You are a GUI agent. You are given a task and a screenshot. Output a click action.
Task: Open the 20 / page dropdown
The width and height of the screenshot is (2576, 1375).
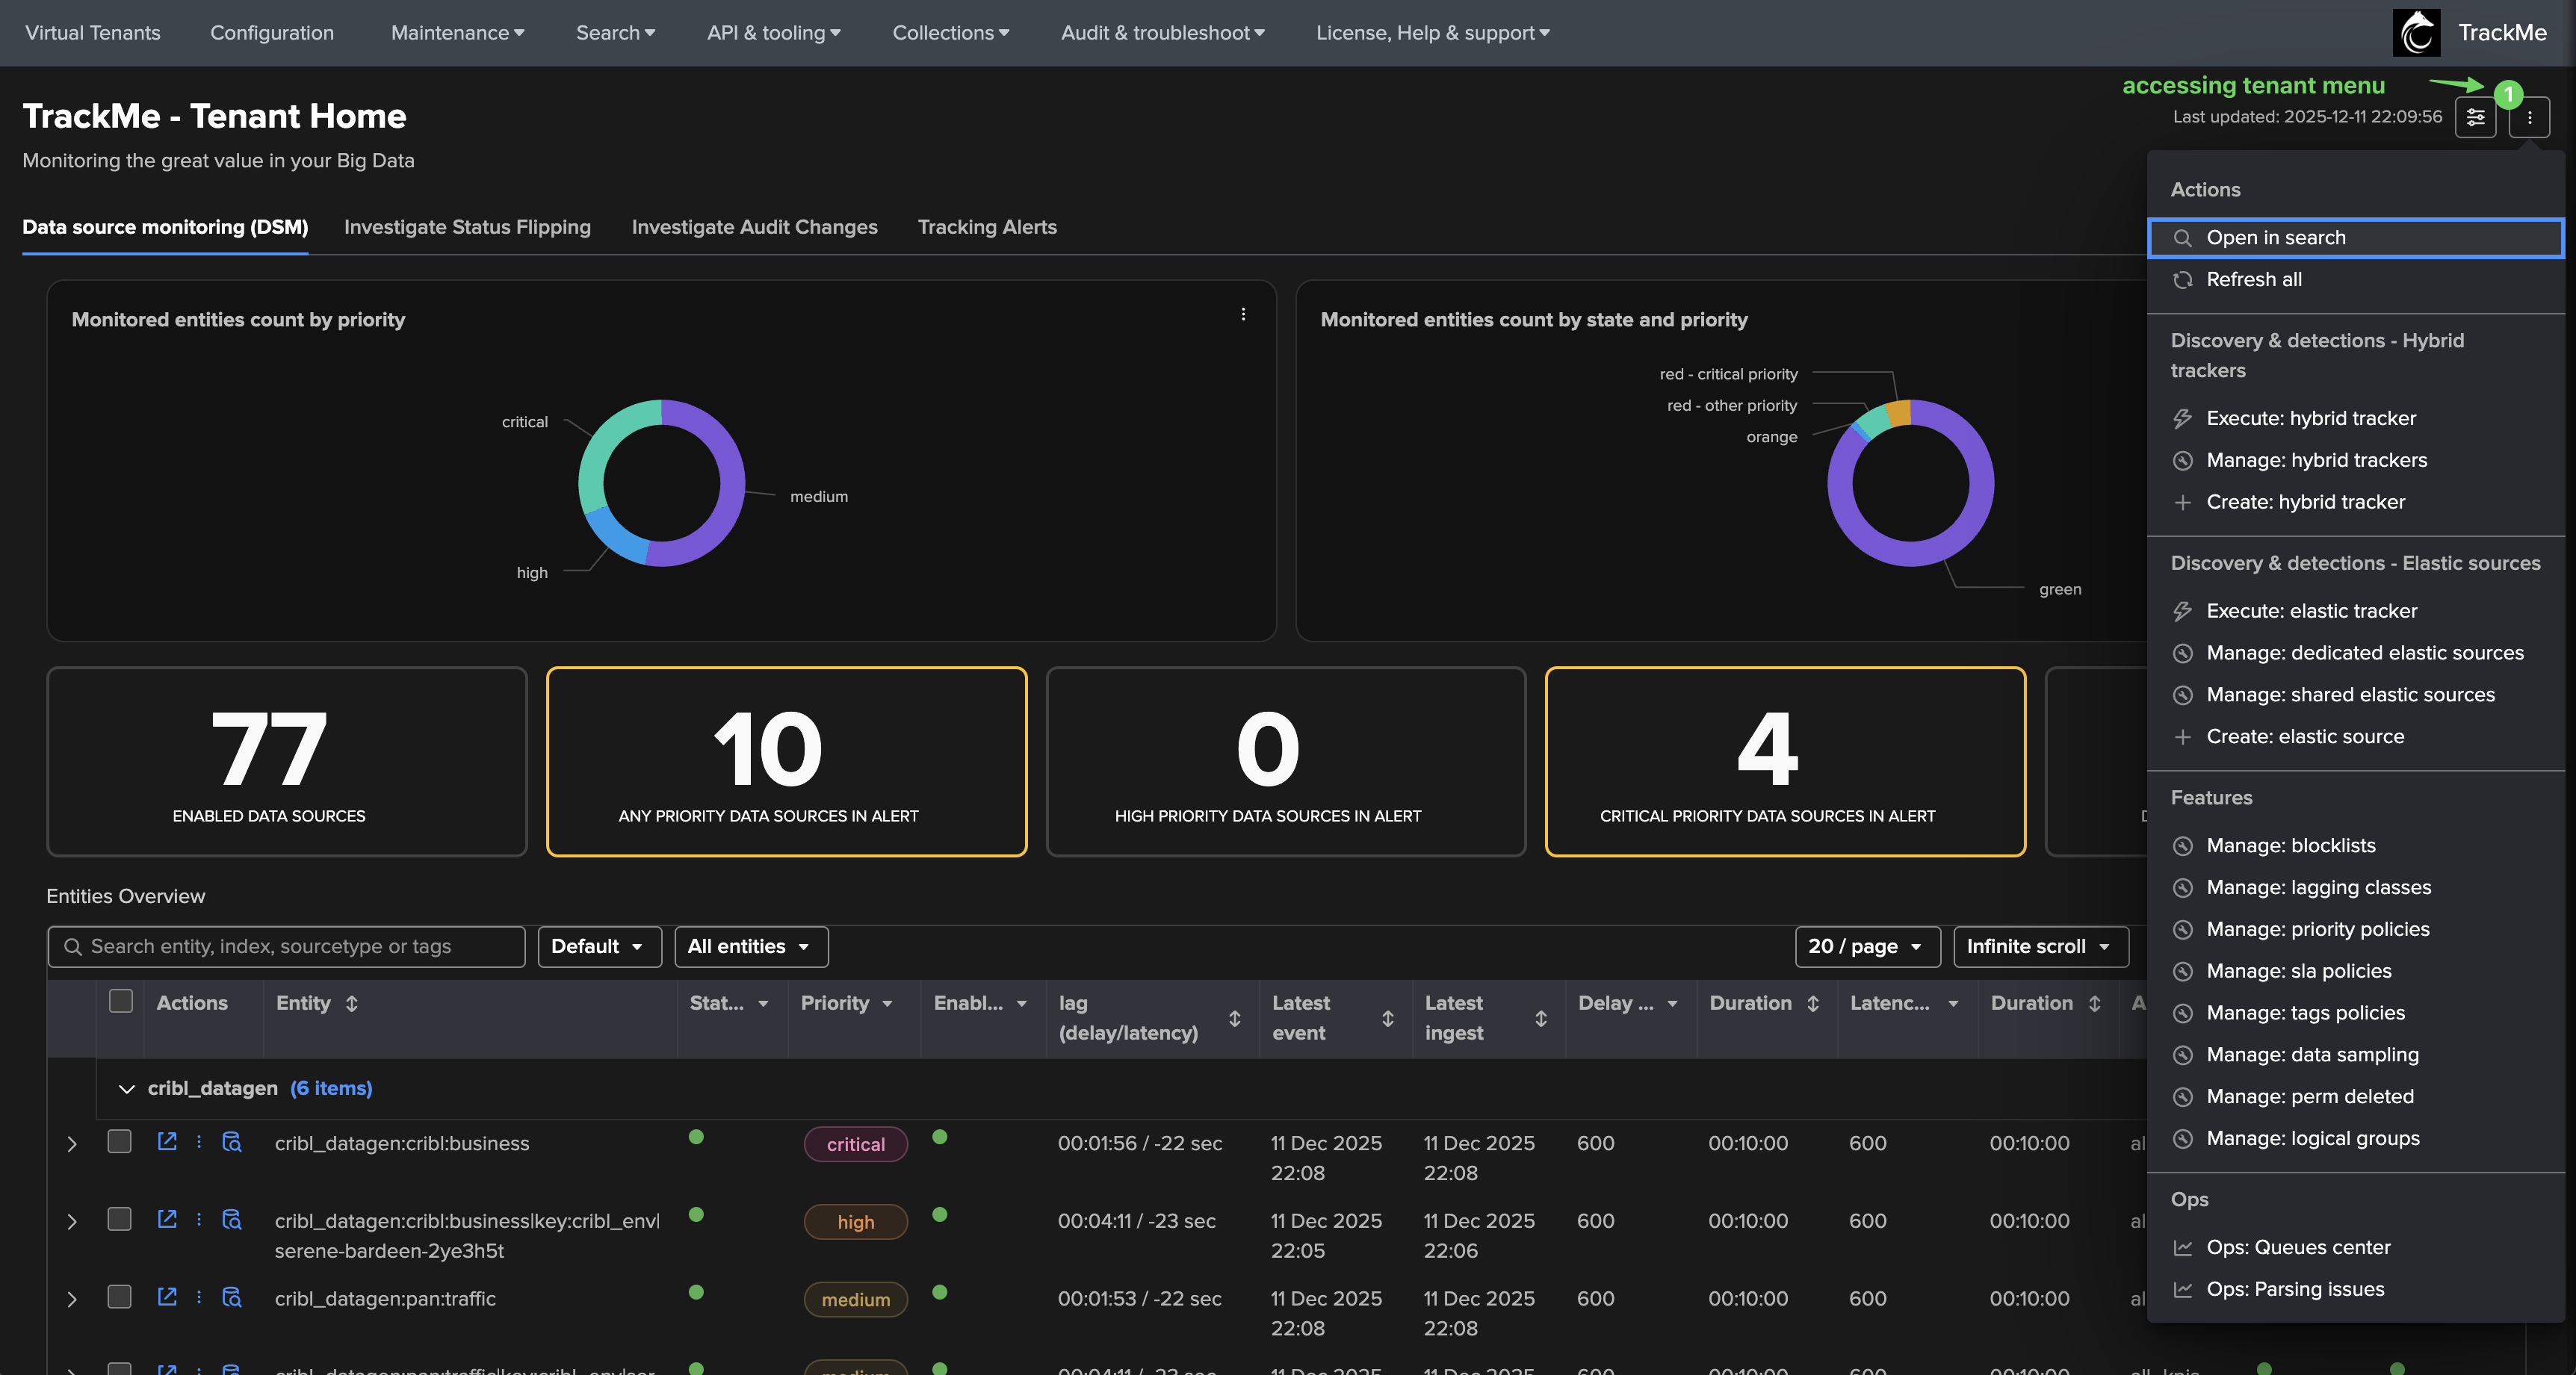(x=1866, y=946)
